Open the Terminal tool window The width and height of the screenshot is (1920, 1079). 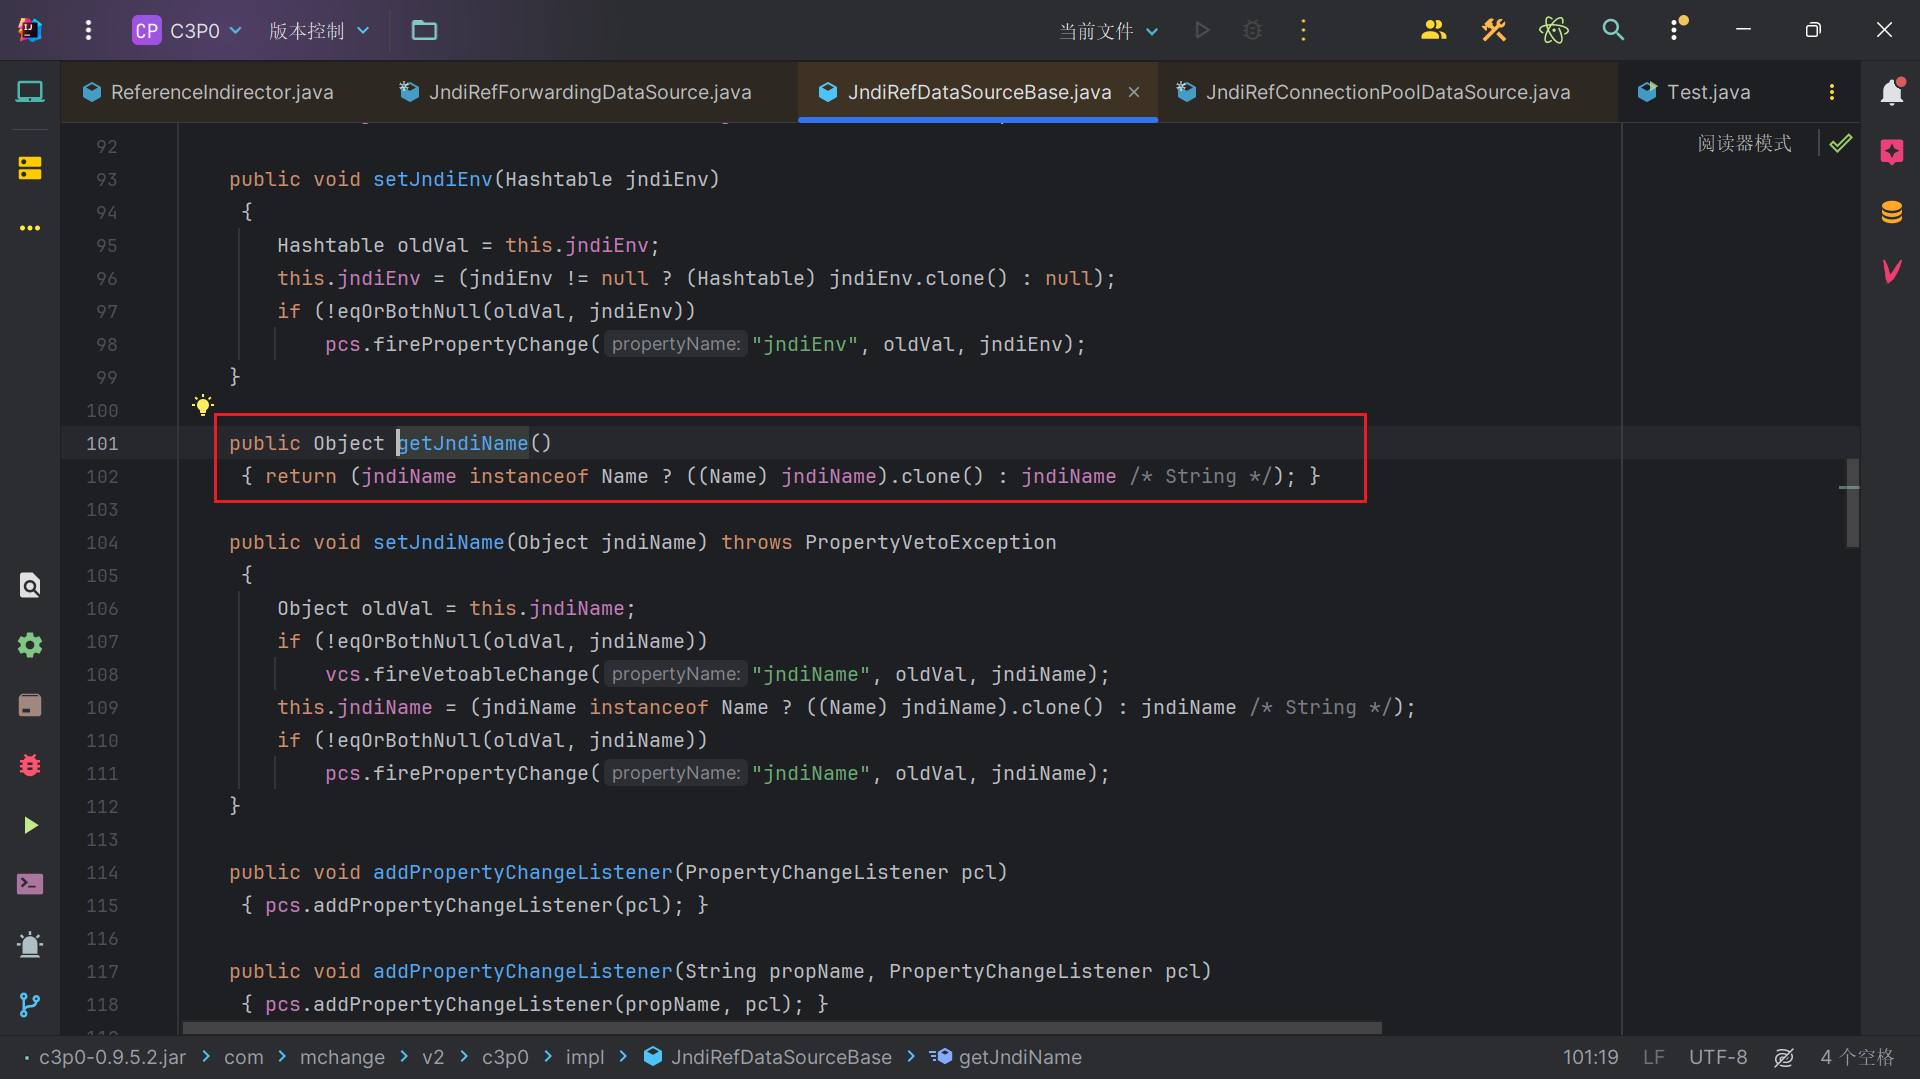tap(30, 884)
